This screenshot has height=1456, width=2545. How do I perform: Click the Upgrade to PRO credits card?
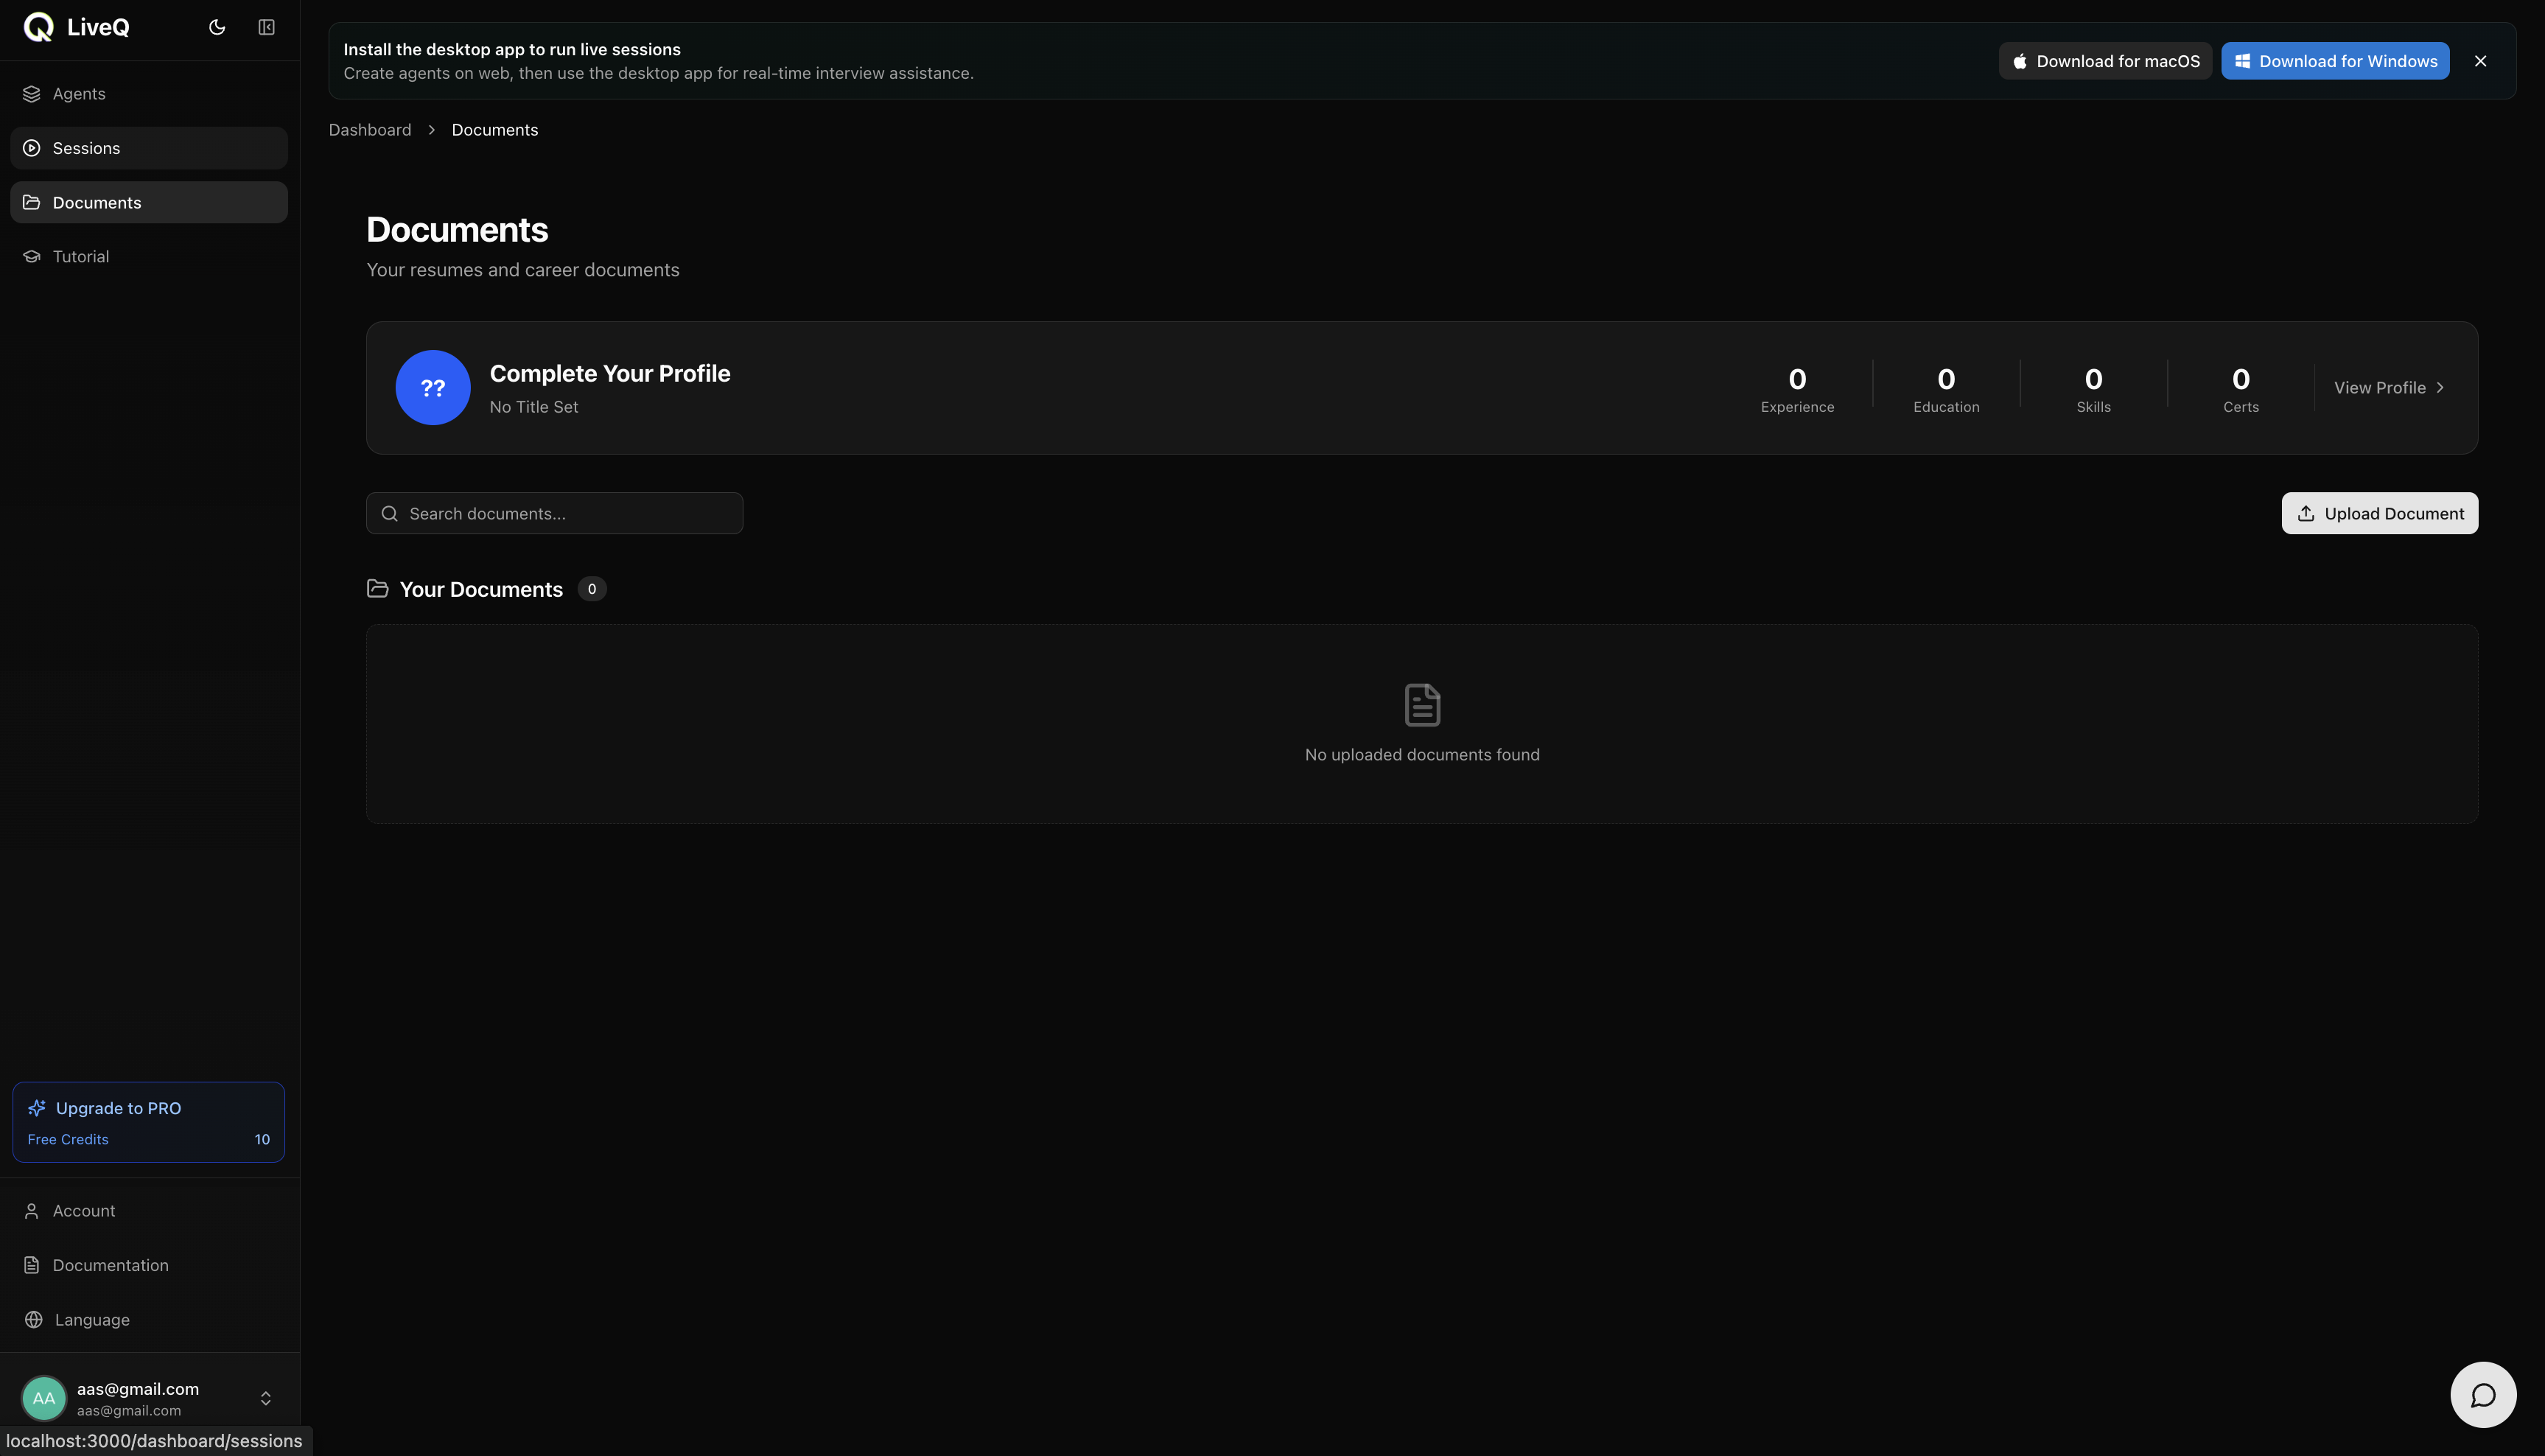click(x=149, y=1122)
